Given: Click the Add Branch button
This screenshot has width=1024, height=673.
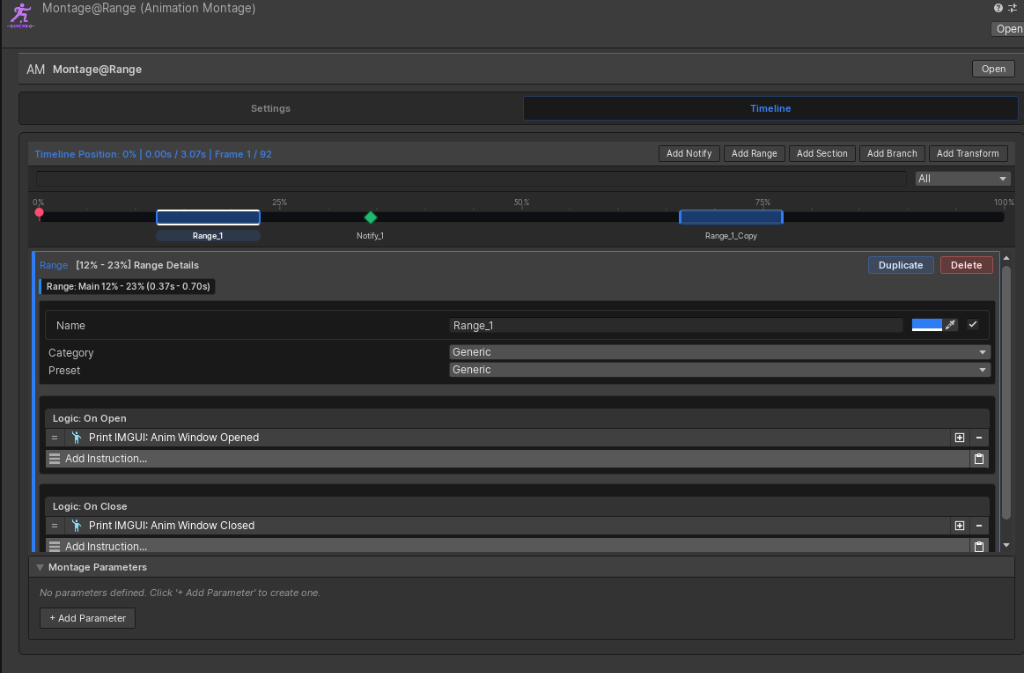Looking at the screenshot, I should 892,153.
